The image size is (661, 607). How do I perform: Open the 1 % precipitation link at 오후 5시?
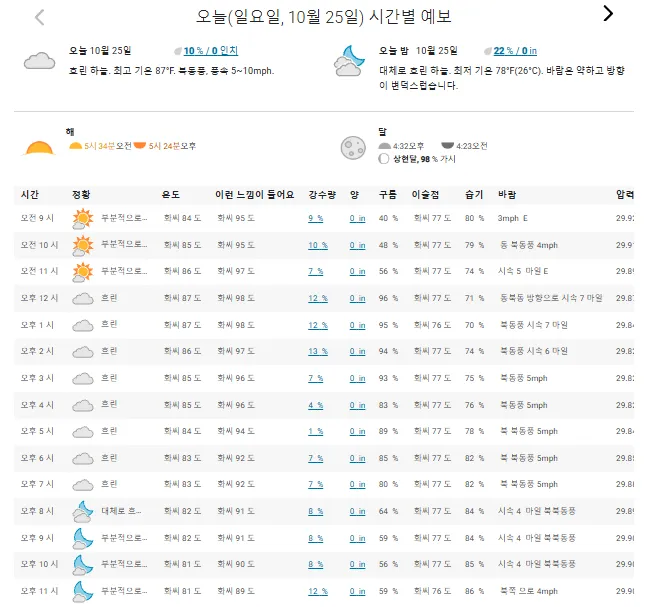point(315,432)
